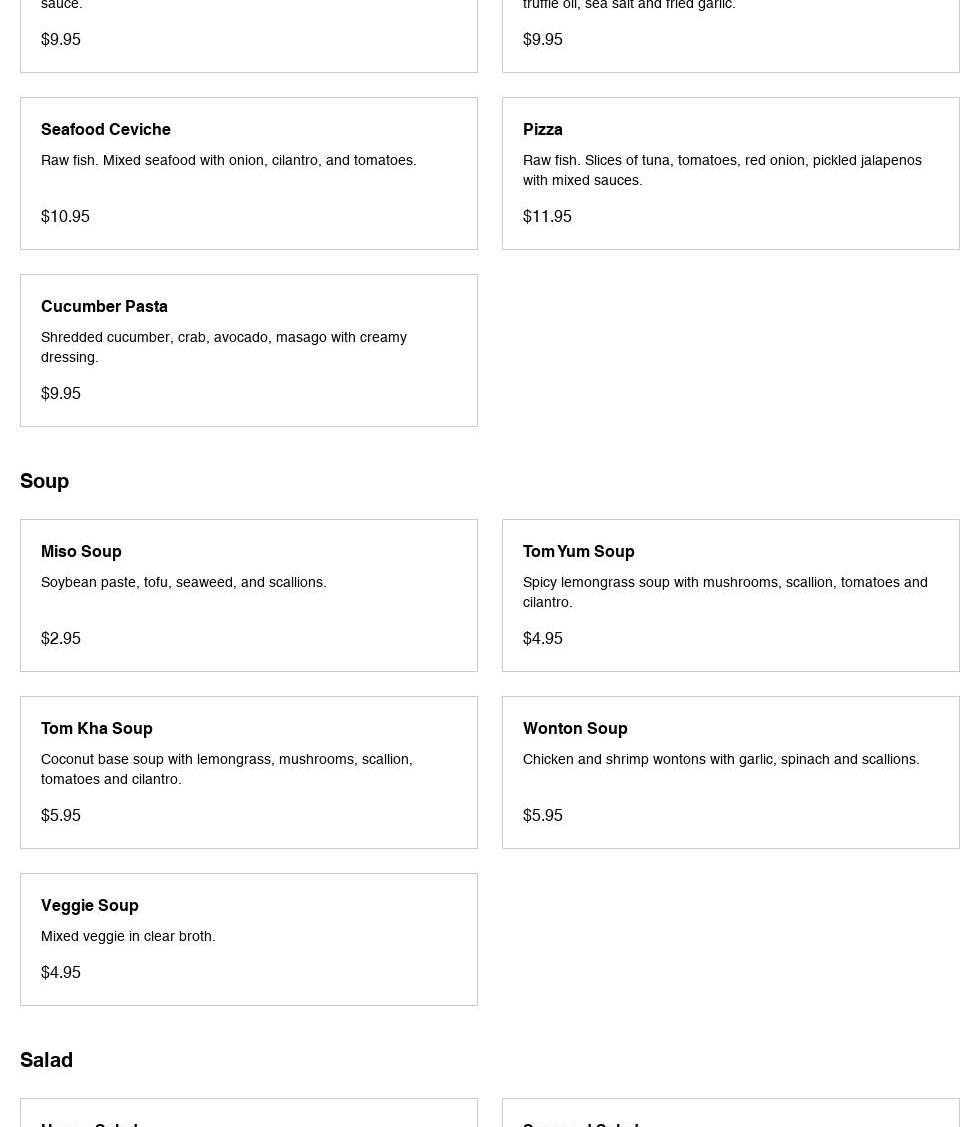Click the Tom Kha Soup $5.95 price

tap(61, 816)
